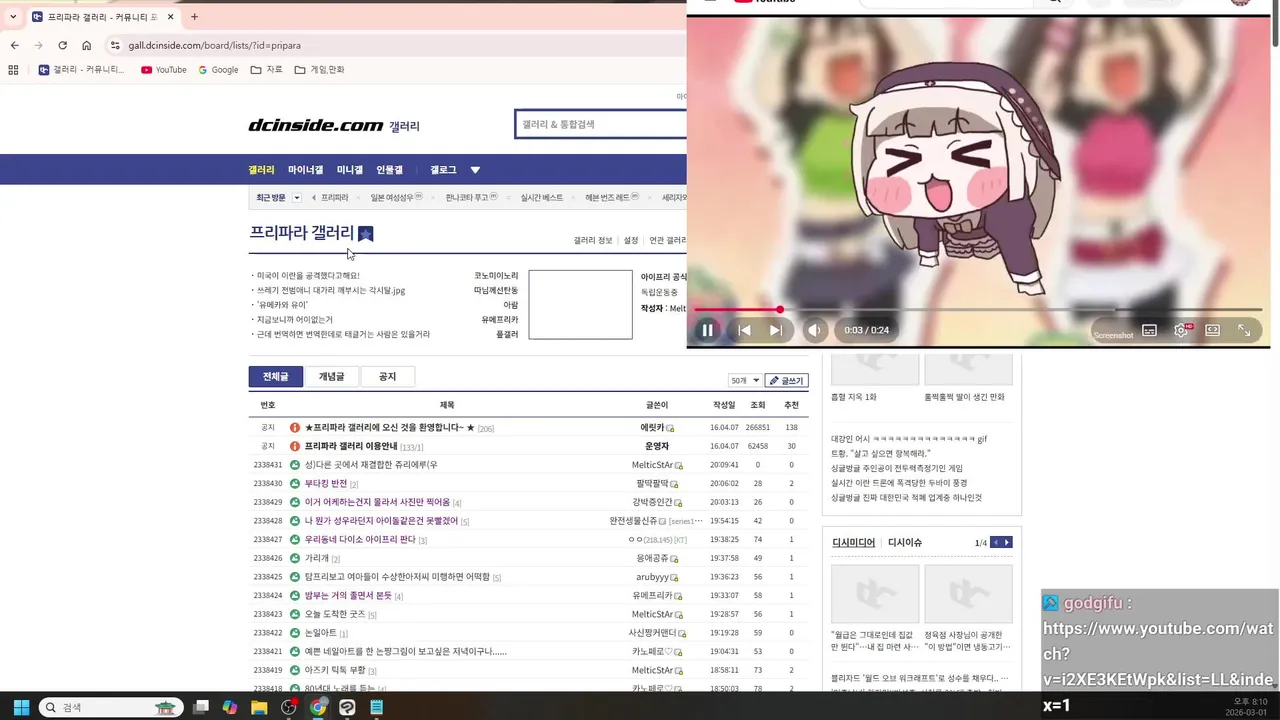The height and width of the screenshot is (720, 1280).
Task: Click the 글쓰기 write button
Action: [x=786, y=381]
